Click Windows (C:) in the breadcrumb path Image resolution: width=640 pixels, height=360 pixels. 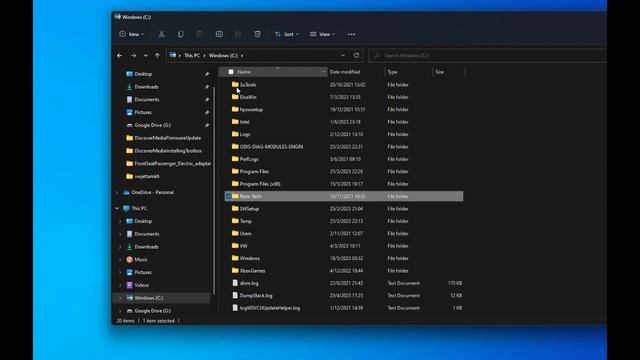click(x=223, y=56)
